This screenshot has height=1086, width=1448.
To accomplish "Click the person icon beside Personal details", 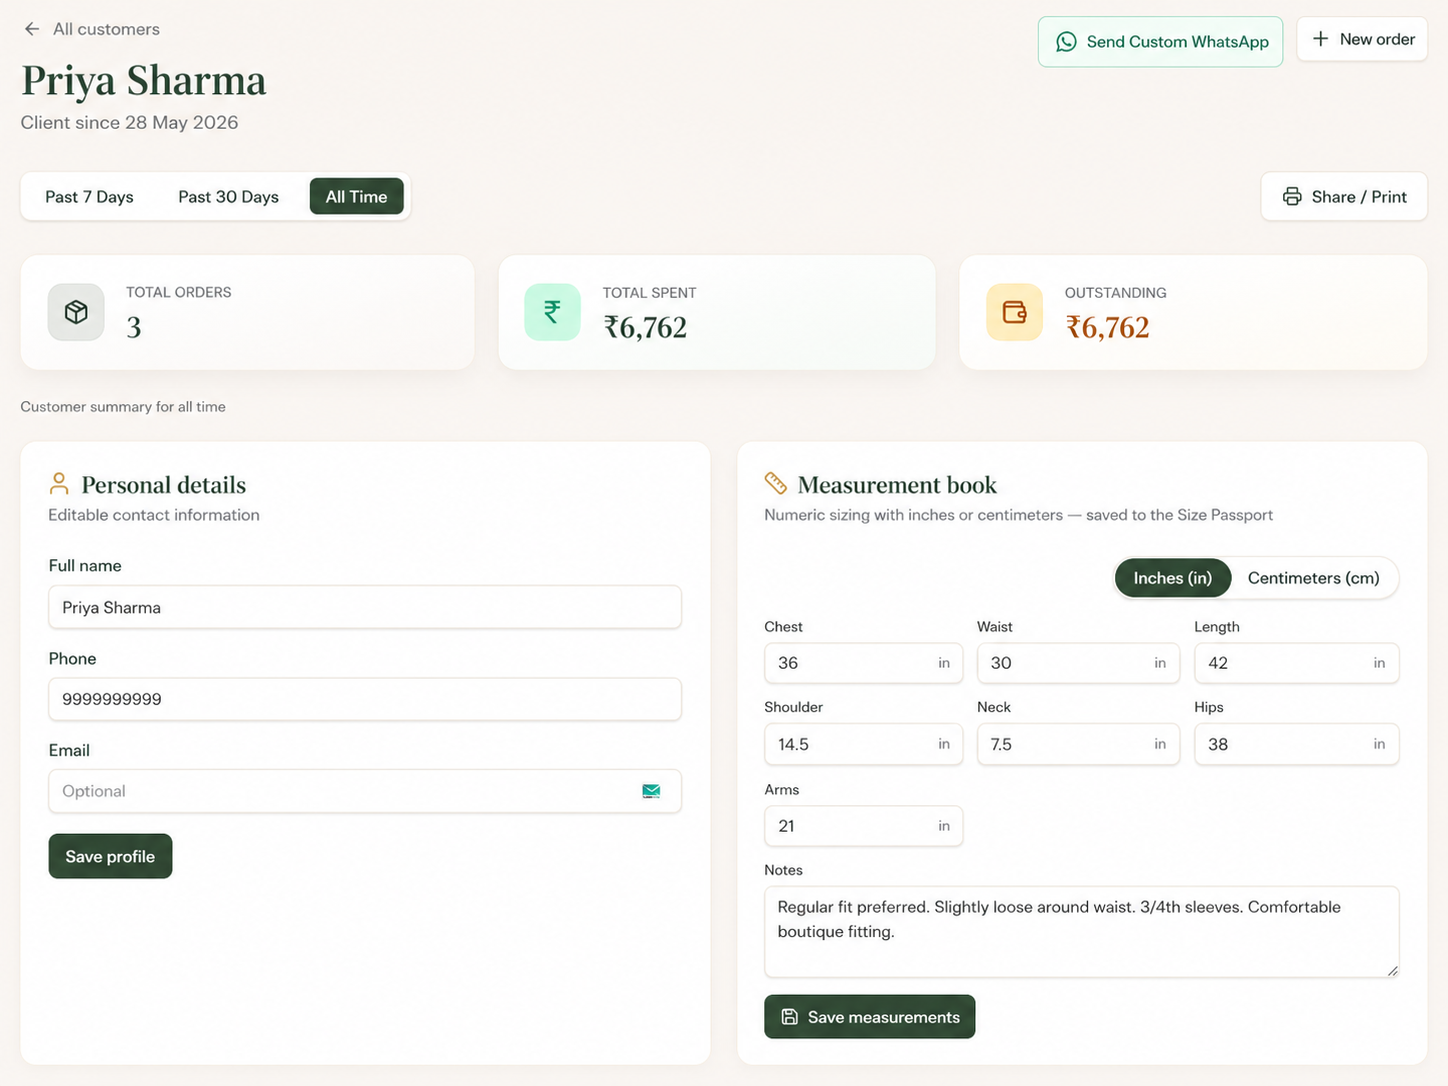I will click(59, 484).
